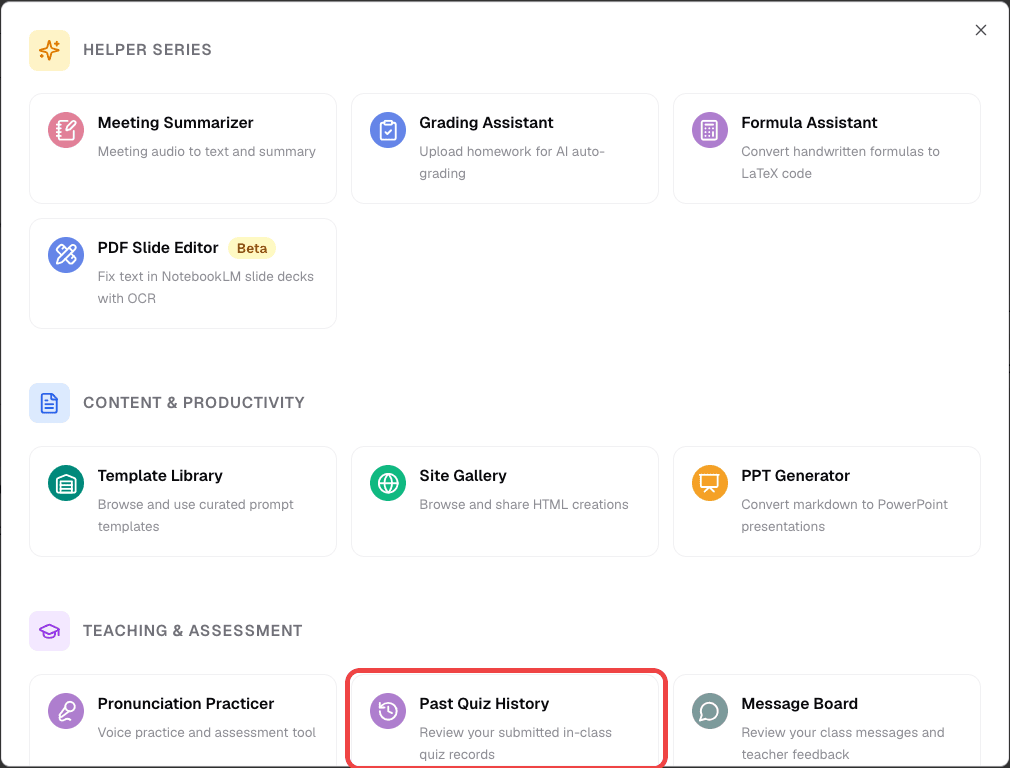The height and width of the screenshot is (768, 1010).
Task: Click the Template Library icon
Action: pyautogui.click(x=66, y=483)
